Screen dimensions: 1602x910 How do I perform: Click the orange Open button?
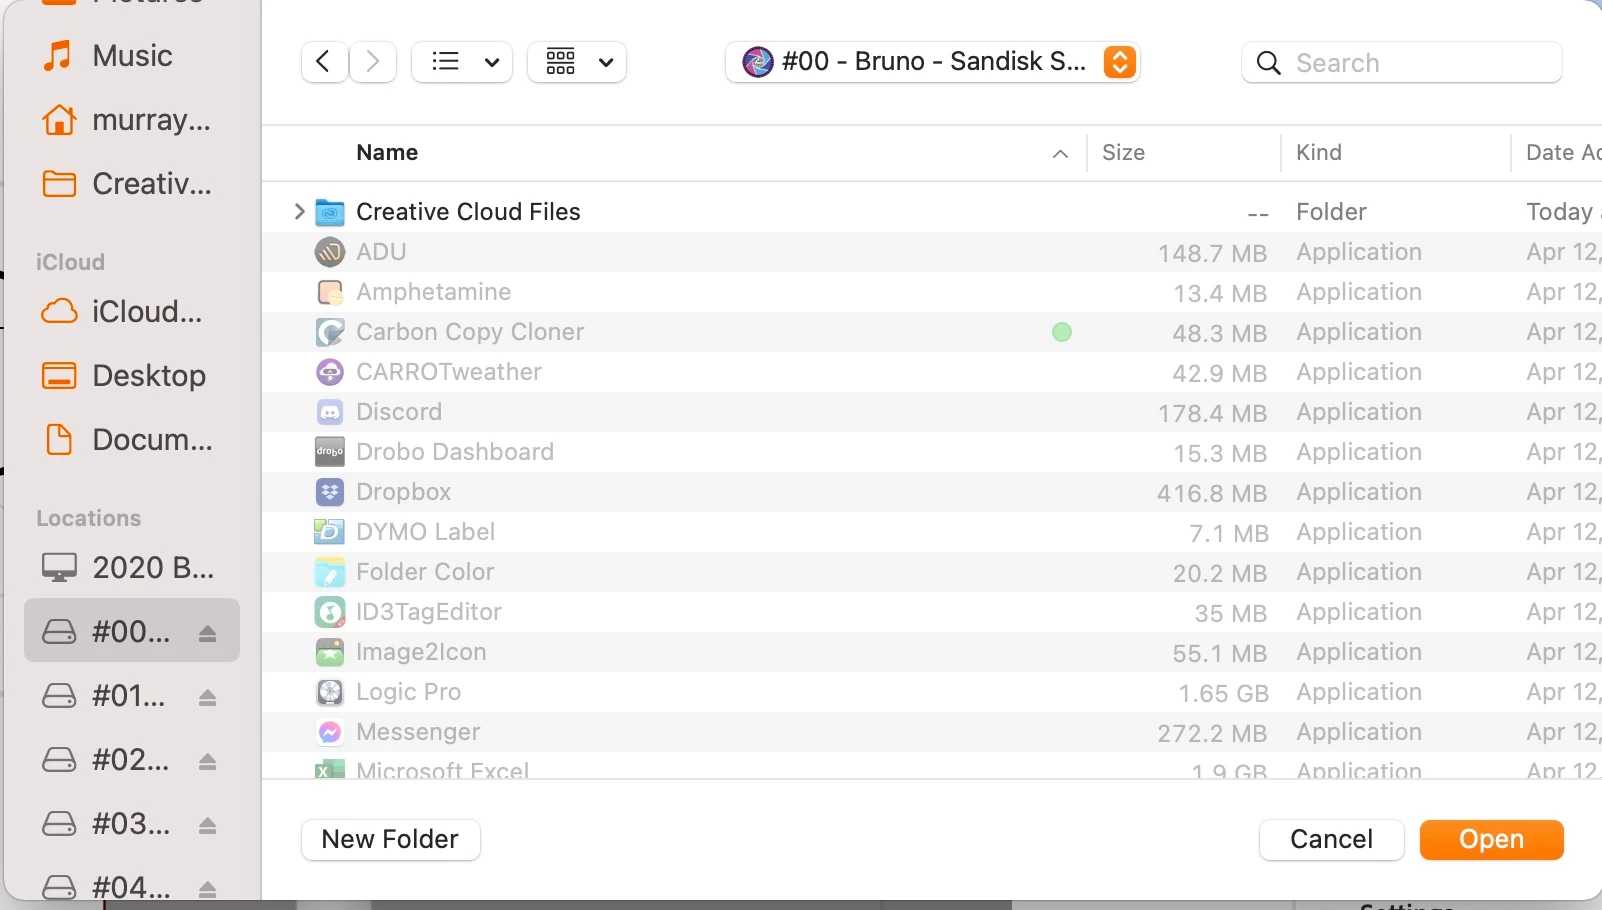click(x=1491, y=839)
